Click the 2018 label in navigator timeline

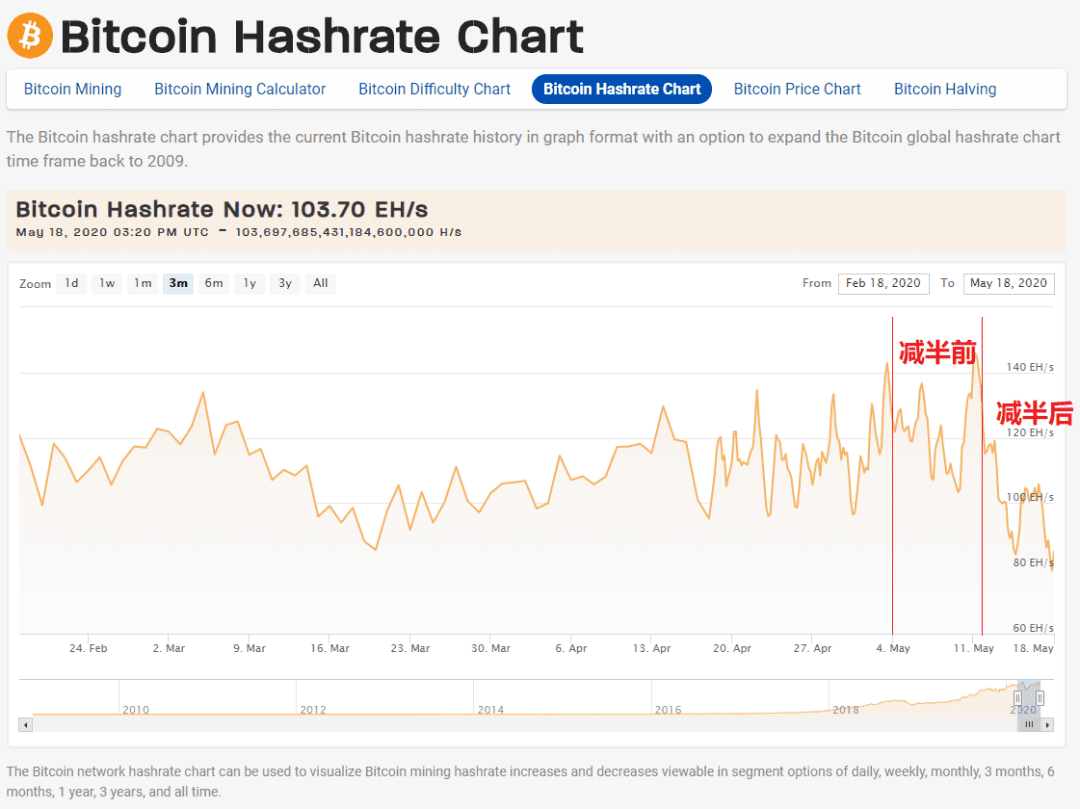[x=846, y=709]
